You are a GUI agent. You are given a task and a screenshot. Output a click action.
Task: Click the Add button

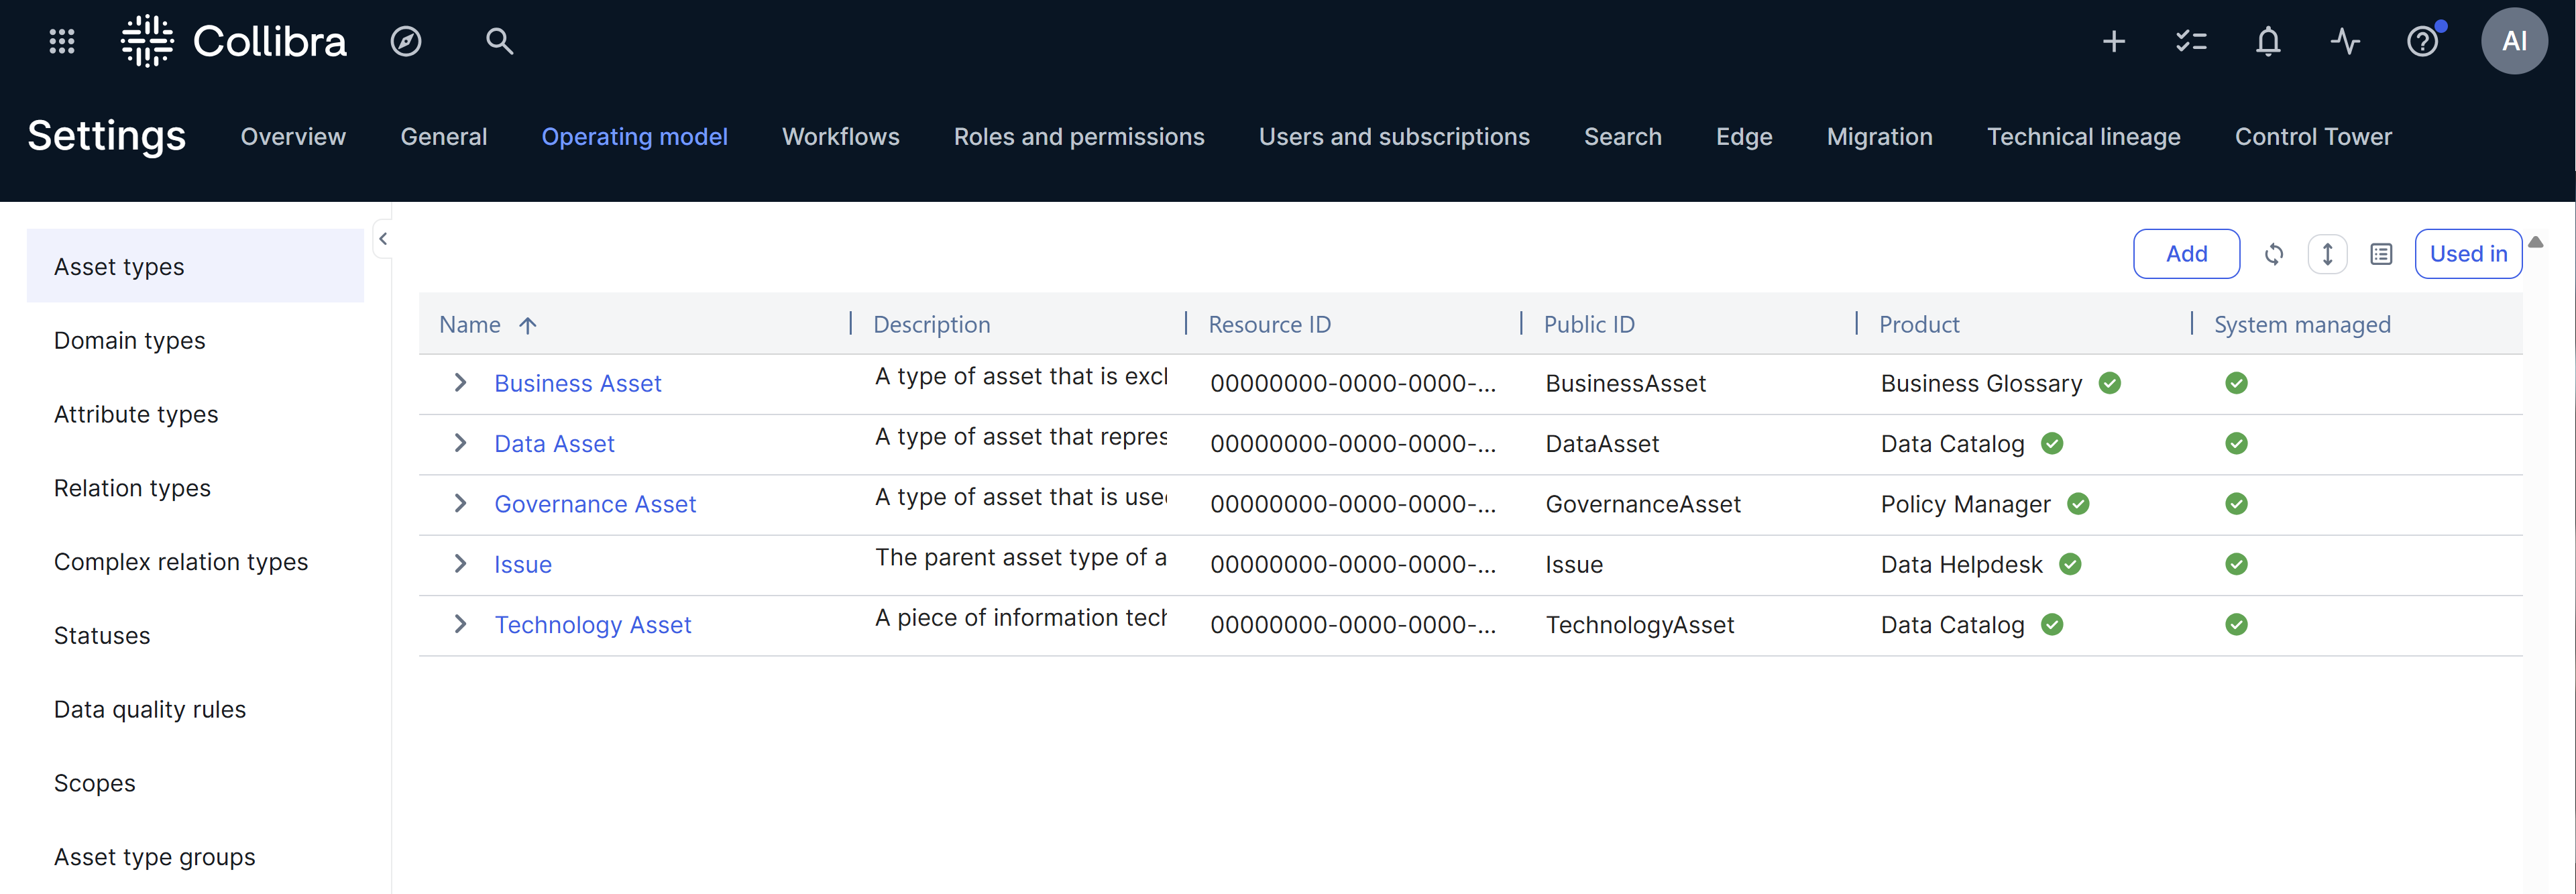(x=2186, y=254)
